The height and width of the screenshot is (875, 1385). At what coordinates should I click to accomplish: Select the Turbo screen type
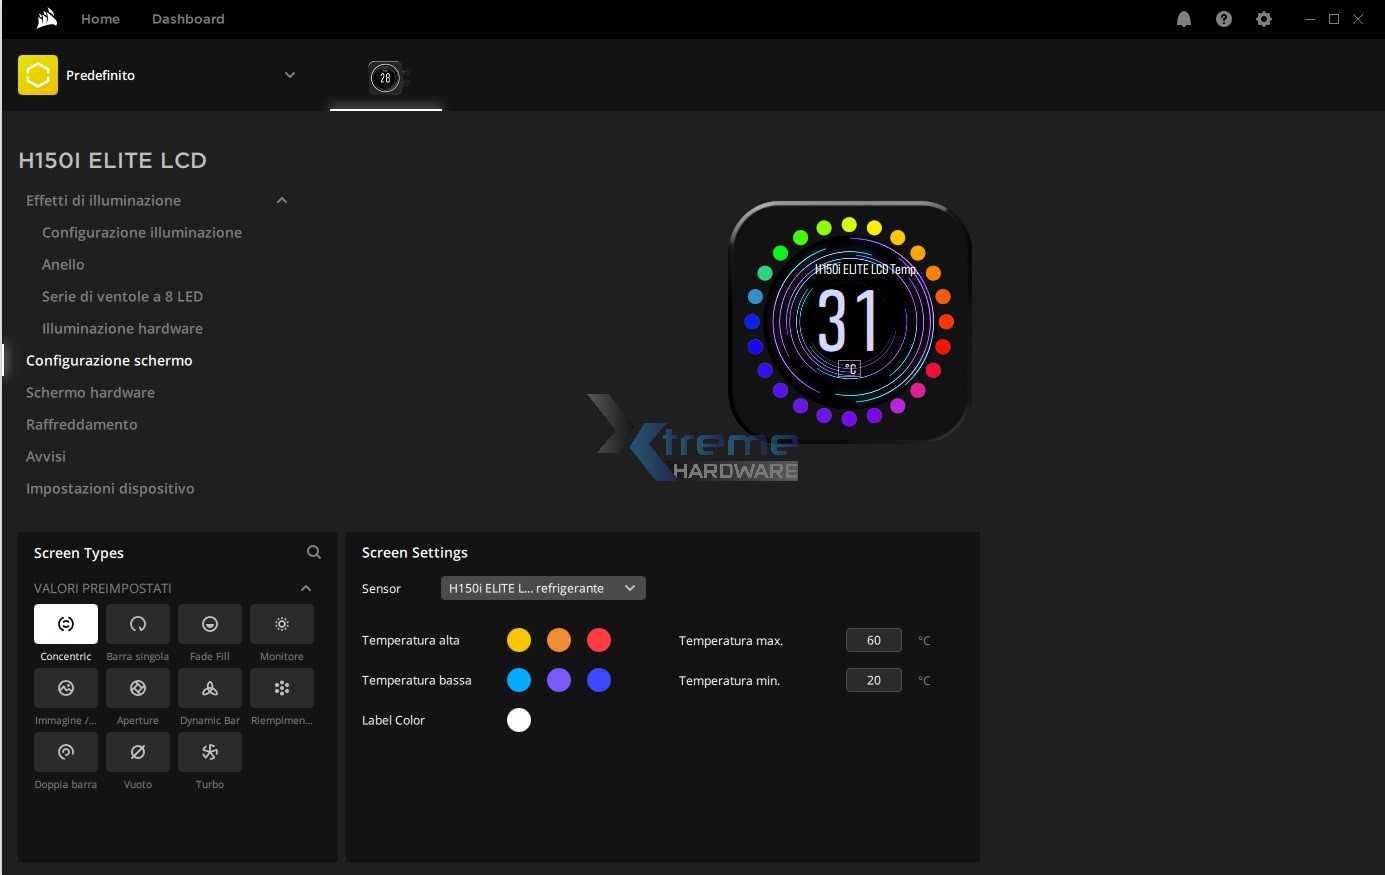click(x=210, y=752)
